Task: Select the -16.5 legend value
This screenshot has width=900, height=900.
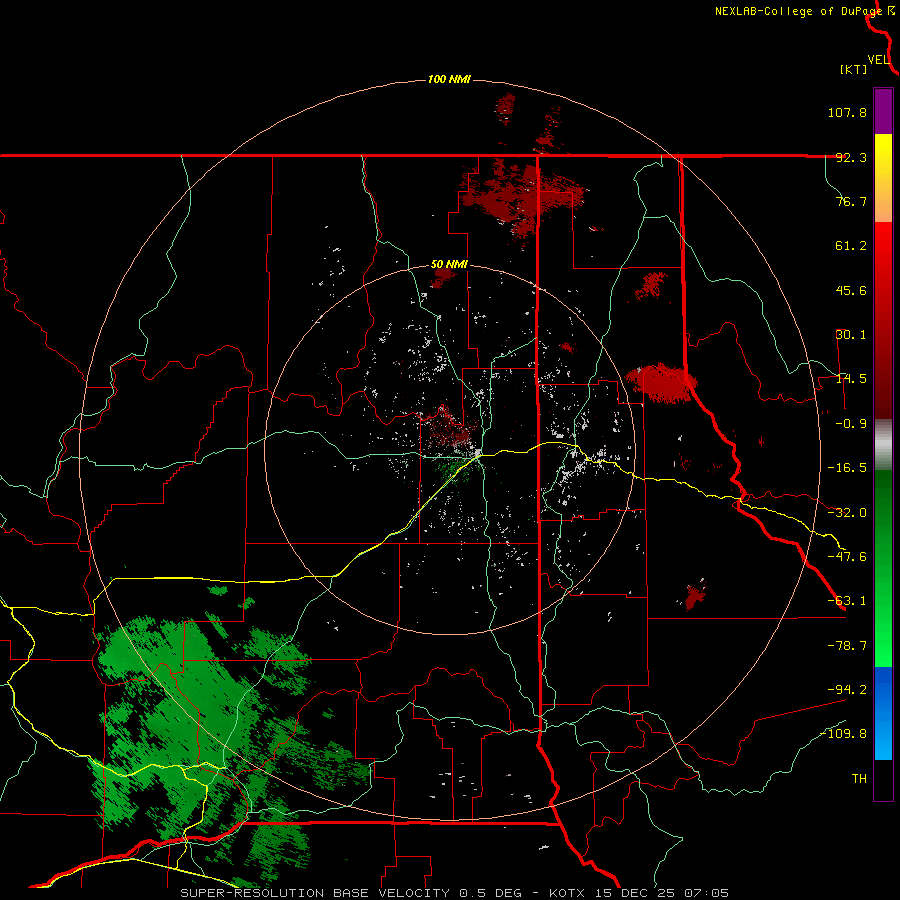Action: (847, 468)
